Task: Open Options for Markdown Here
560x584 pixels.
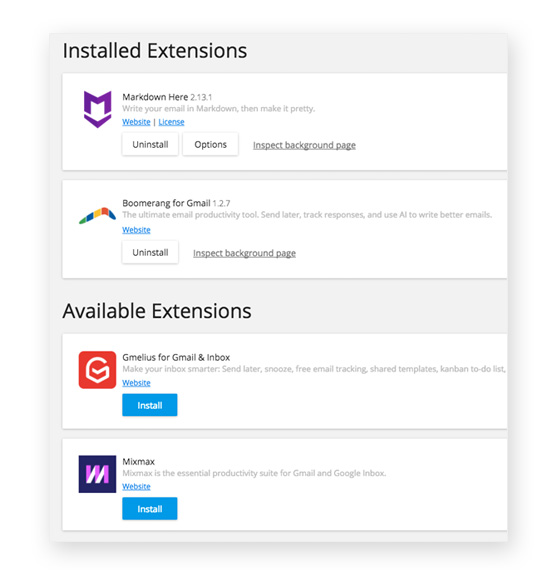Action: coord(210,145)
